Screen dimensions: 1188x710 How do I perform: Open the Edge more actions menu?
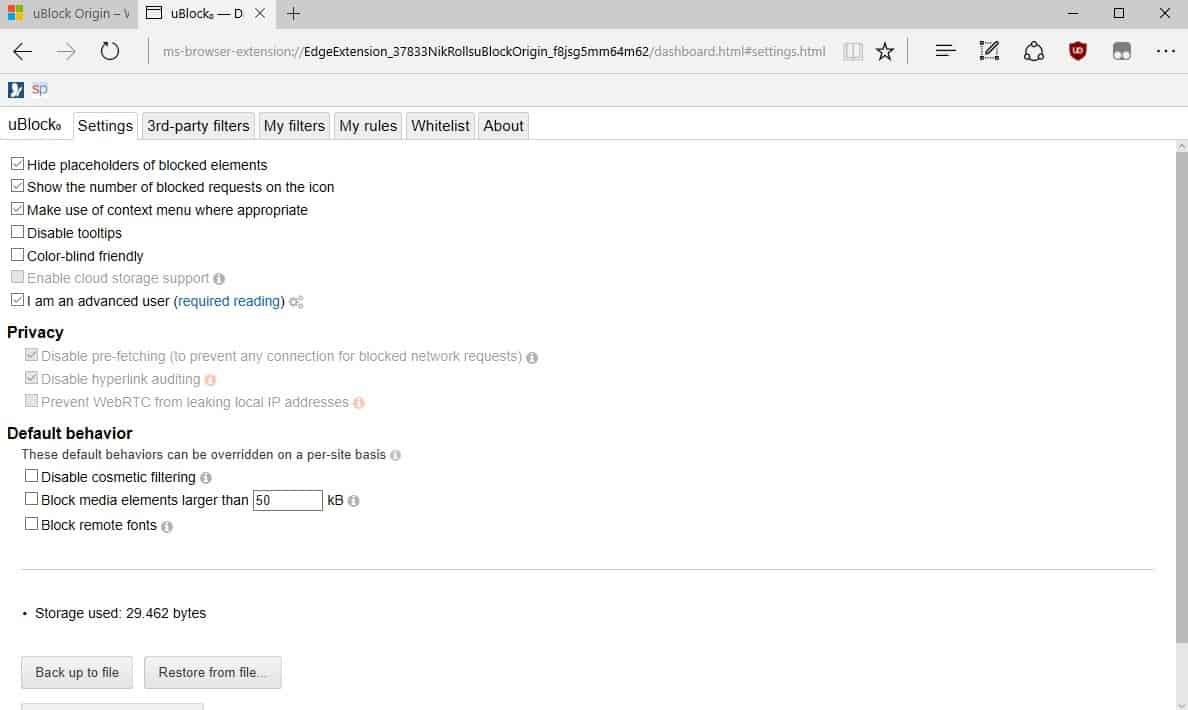pos(1165,52)
